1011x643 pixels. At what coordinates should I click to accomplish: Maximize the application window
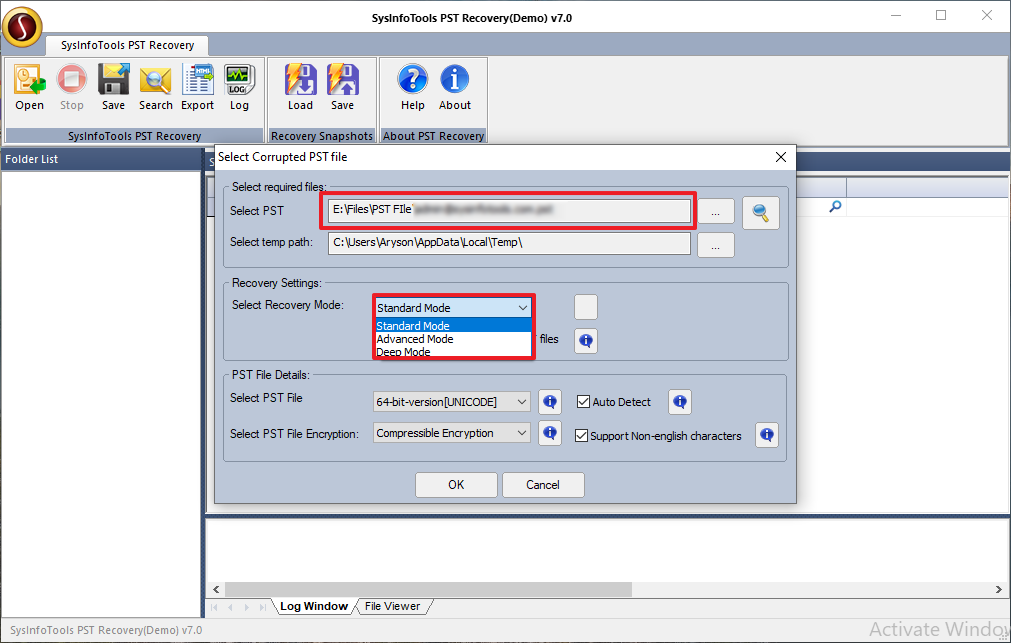click(941, 15)
